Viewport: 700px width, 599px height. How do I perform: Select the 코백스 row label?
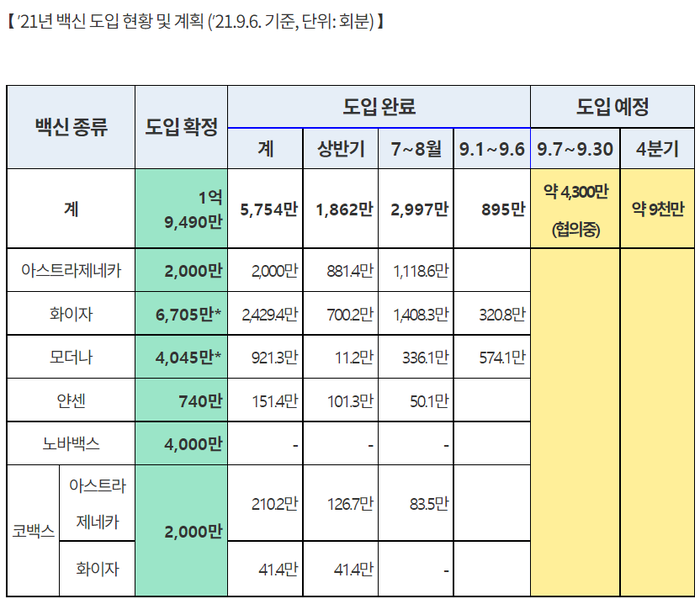pos(34,532)
